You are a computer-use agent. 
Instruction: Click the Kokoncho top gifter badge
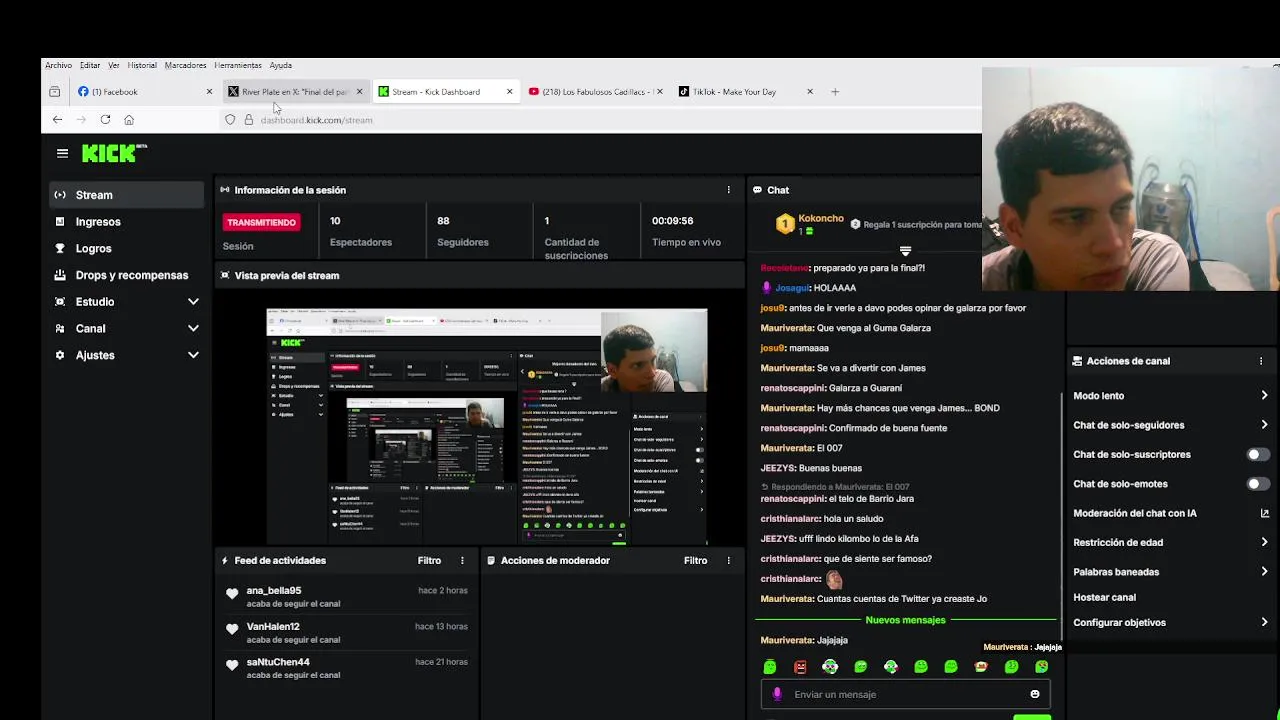pos(785,224)
